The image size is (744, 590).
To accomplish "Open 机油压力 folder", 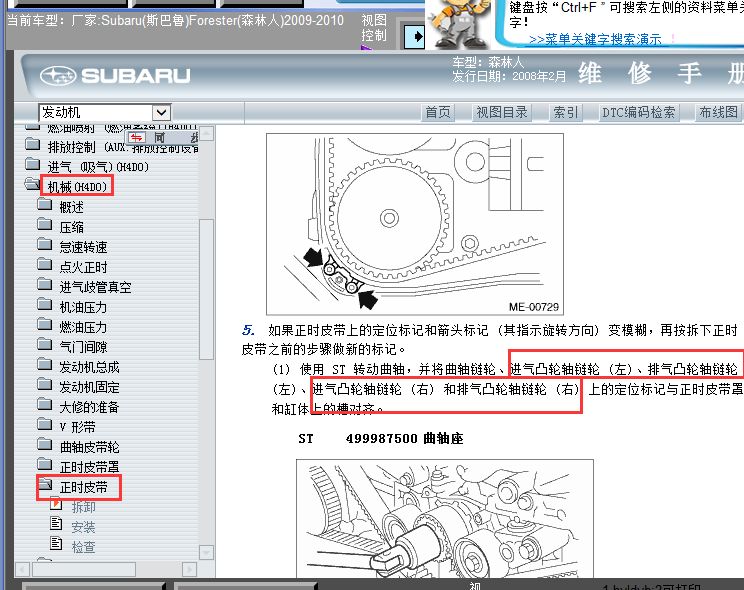I will (84, 307).
